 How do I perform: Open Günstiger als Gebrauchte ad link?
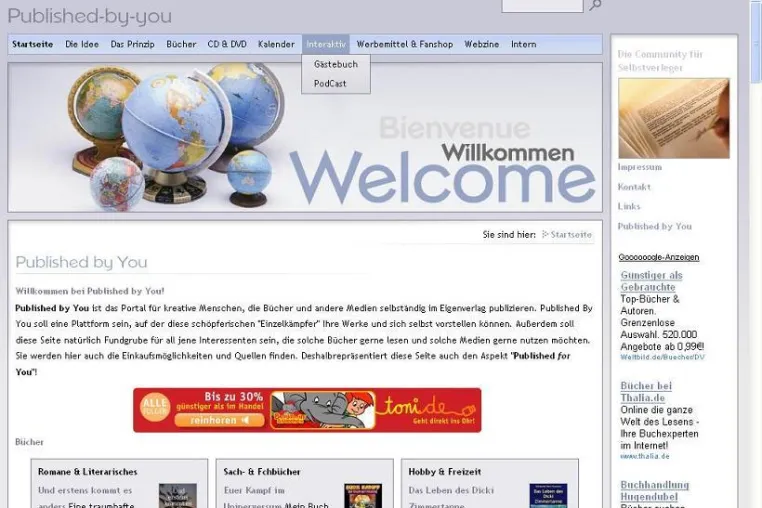[651, 281]
